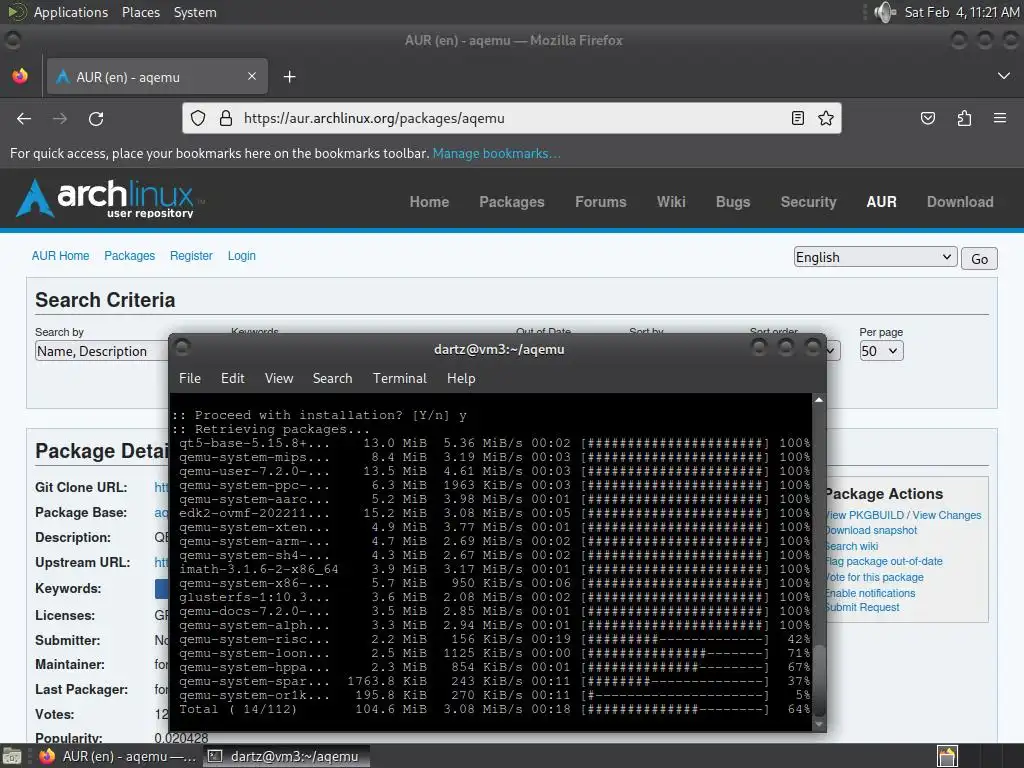Bookmark this page with the star icon
This screenshot has height=768, width=1024.
(825, 118)
